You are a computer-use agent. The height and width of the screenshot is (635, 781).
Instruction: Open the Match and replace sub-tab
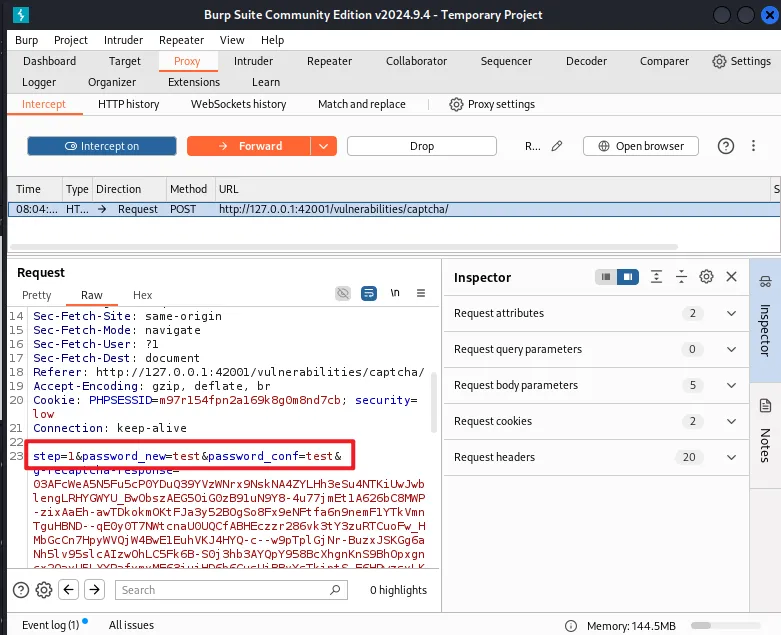pos(362,104)
